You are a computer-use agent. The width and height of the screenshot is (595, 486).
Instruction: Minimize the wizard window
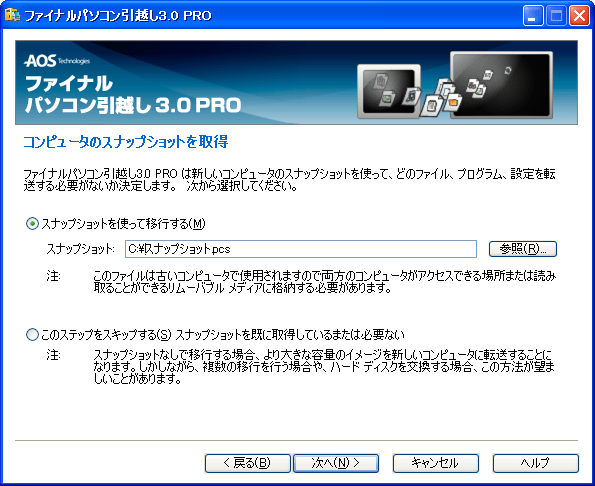[533, 16]
